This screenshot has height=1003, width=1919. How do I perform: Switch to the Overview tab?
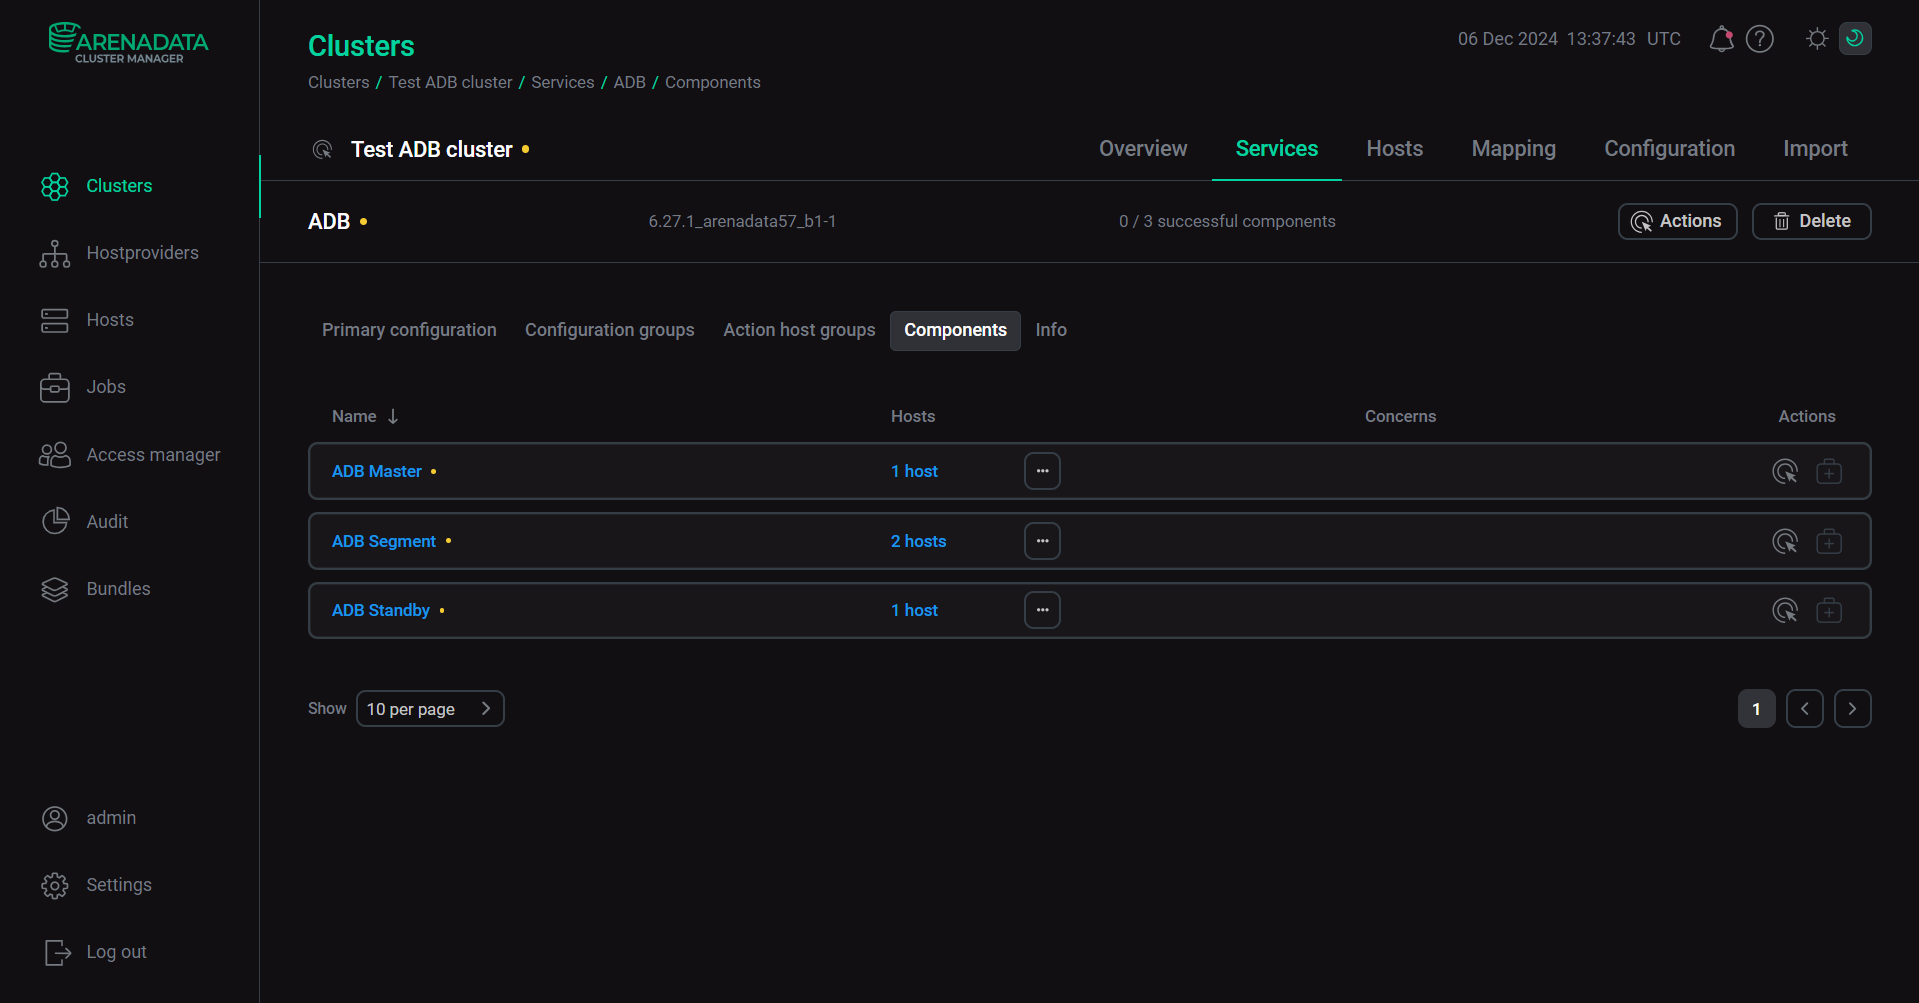point(1143,149)
